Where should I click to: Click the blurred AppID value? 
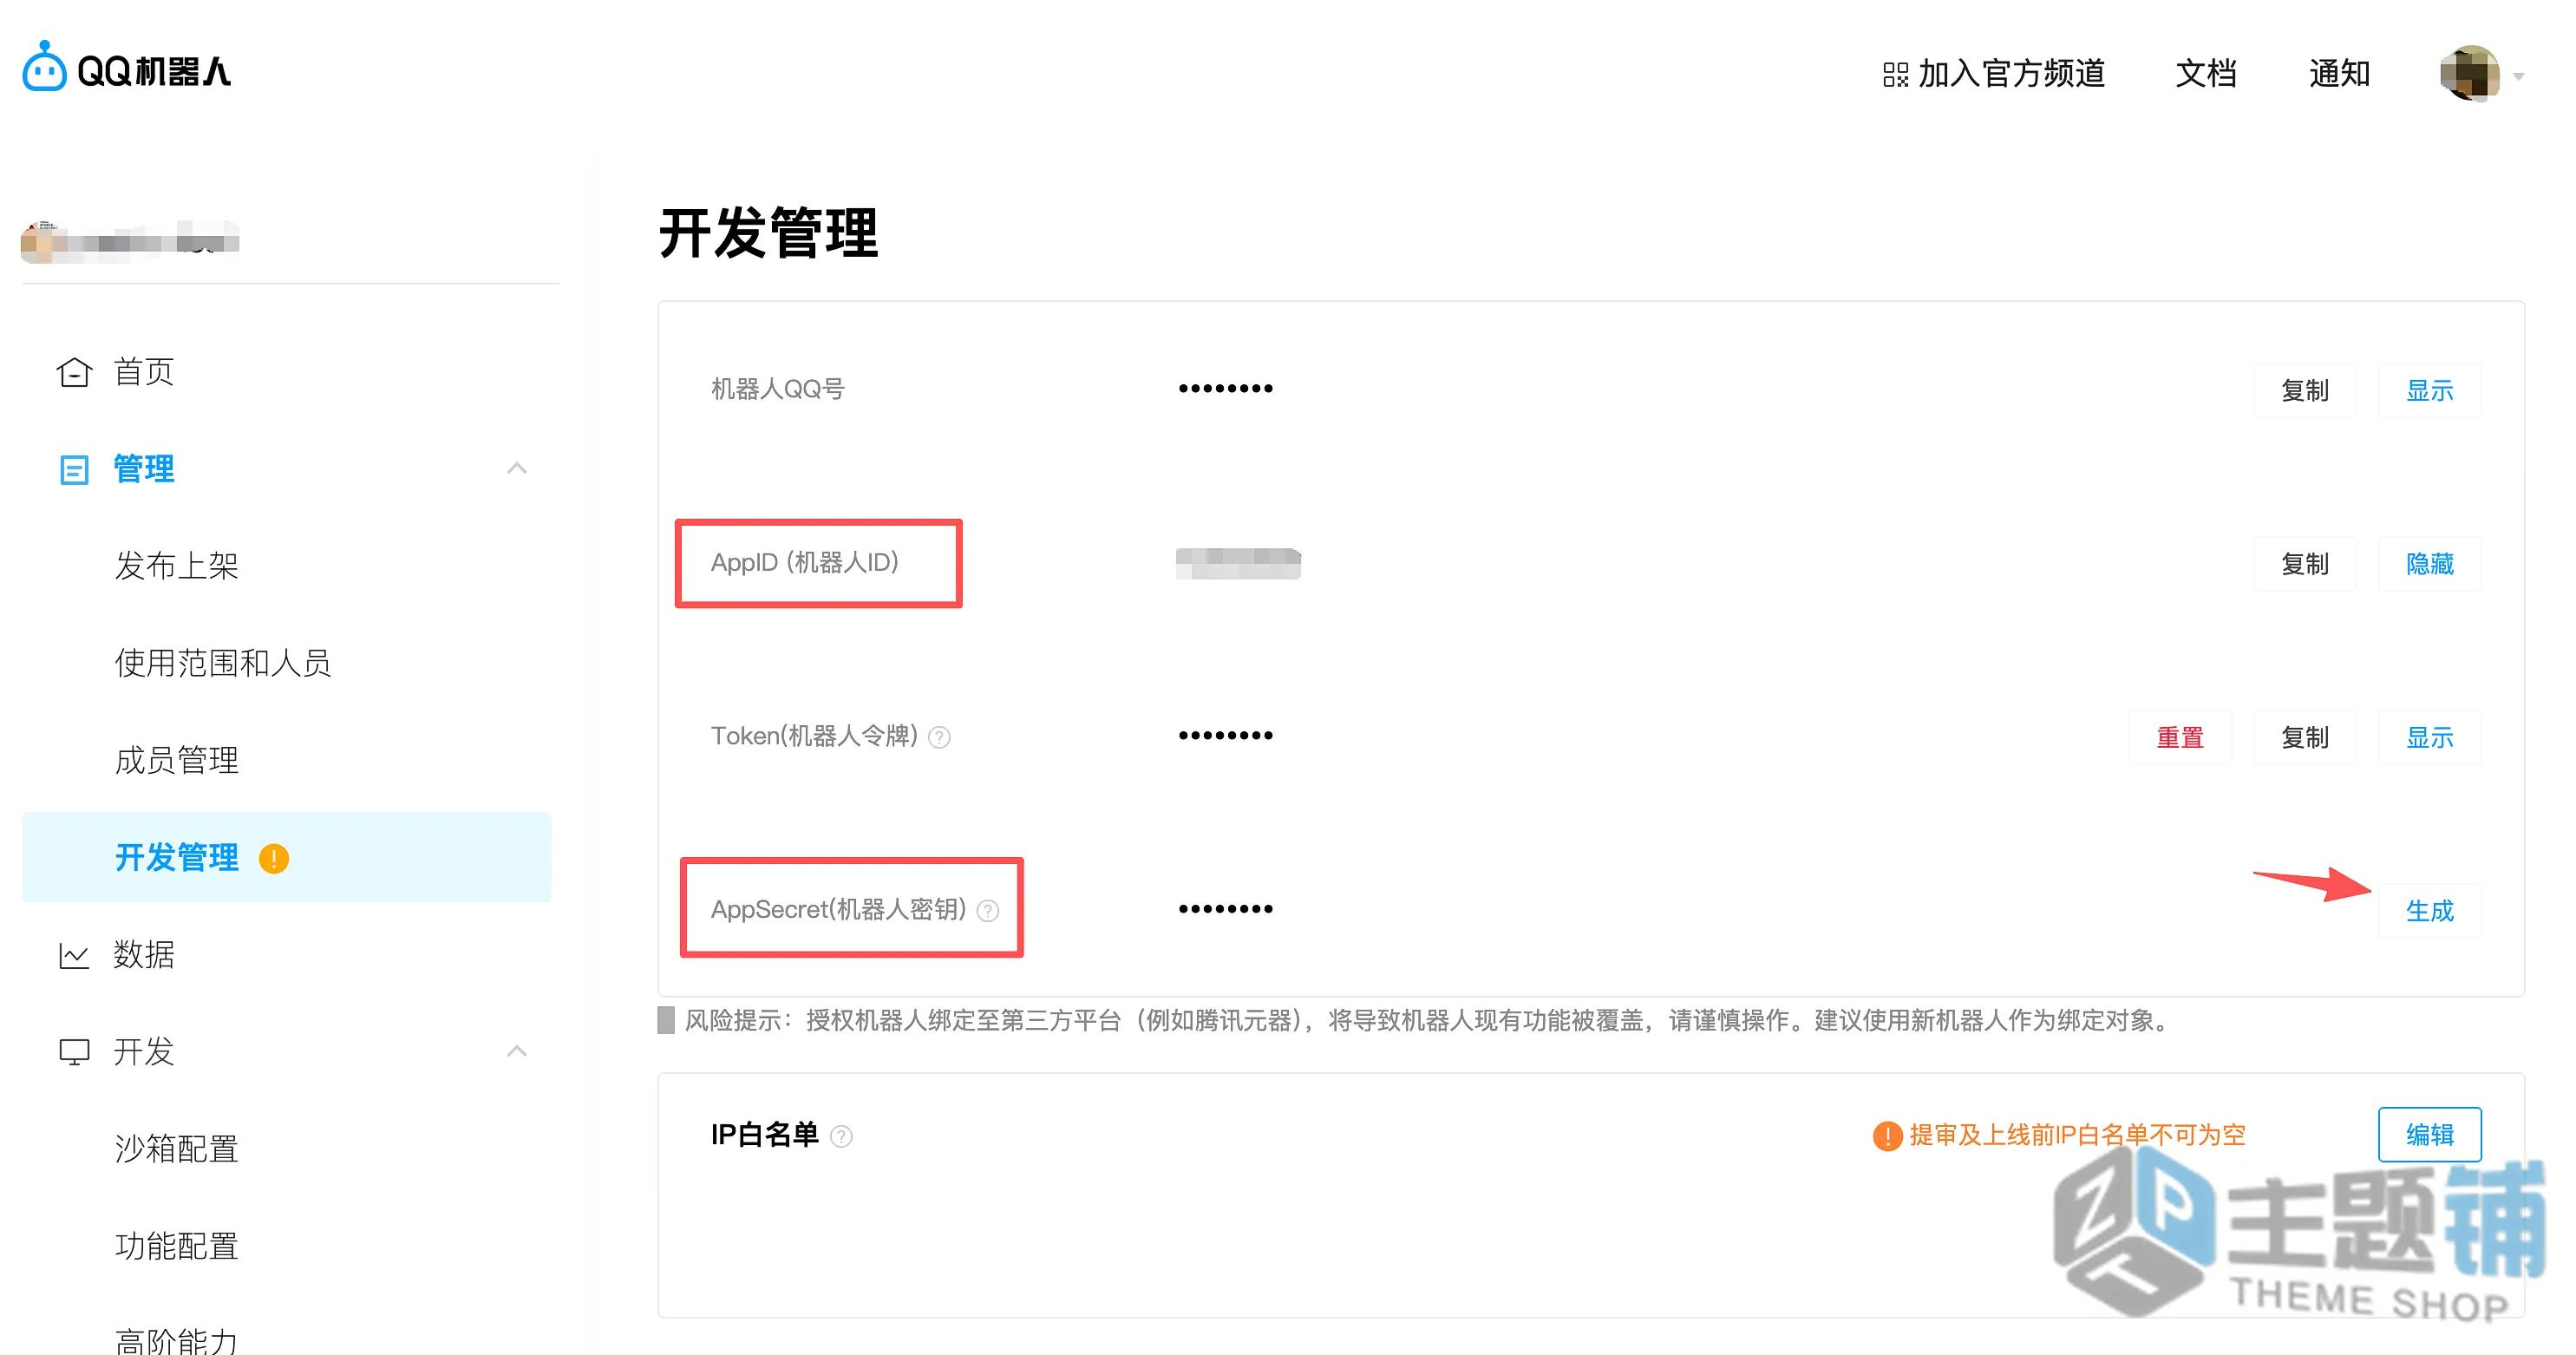point(1238,563)
